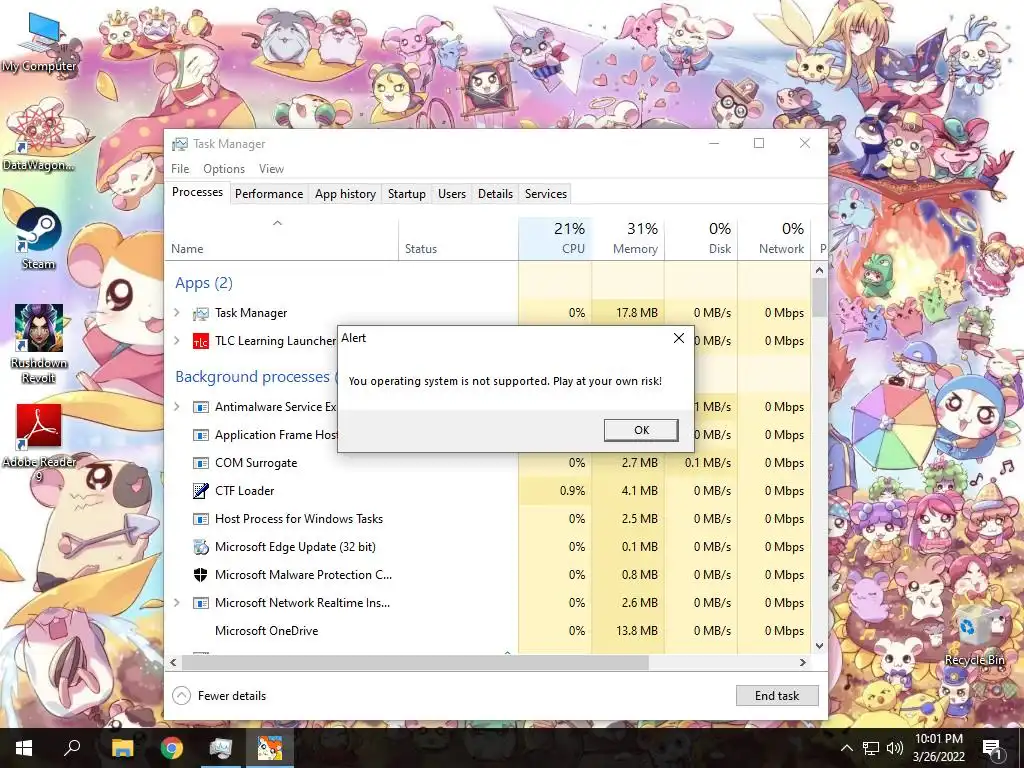Click the Microsoft Edge Update icon
This screenshot has width=1024, height=768.
point(200,547)
